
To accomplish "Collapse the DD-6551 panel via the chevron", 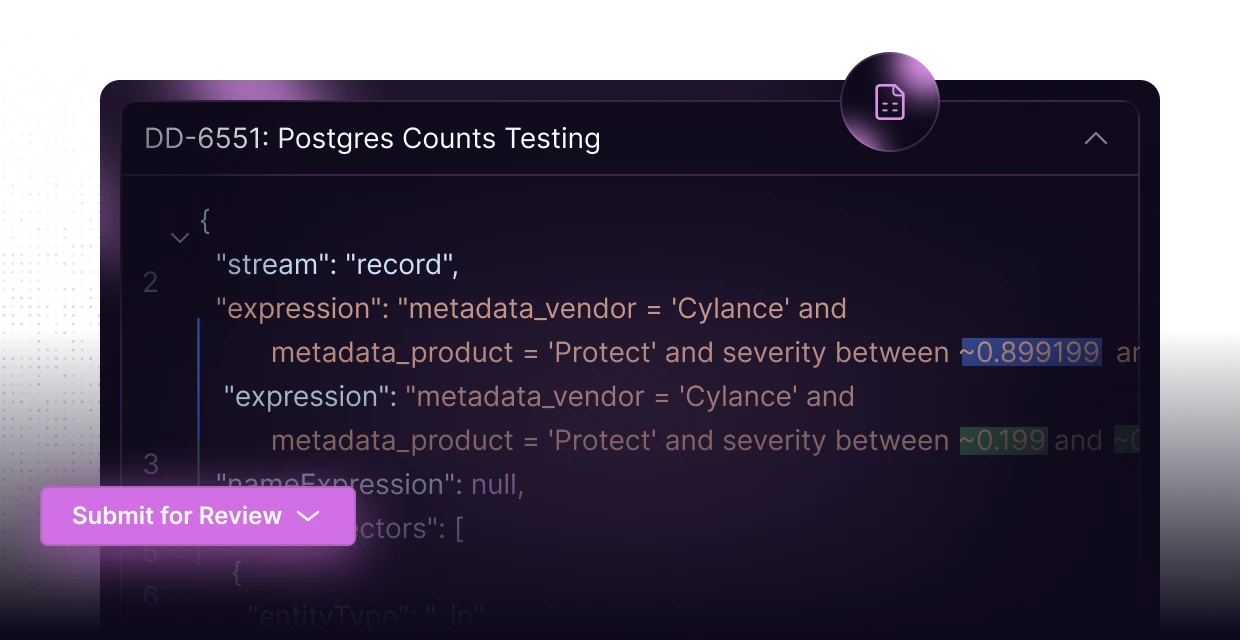I will (1097, 139).
